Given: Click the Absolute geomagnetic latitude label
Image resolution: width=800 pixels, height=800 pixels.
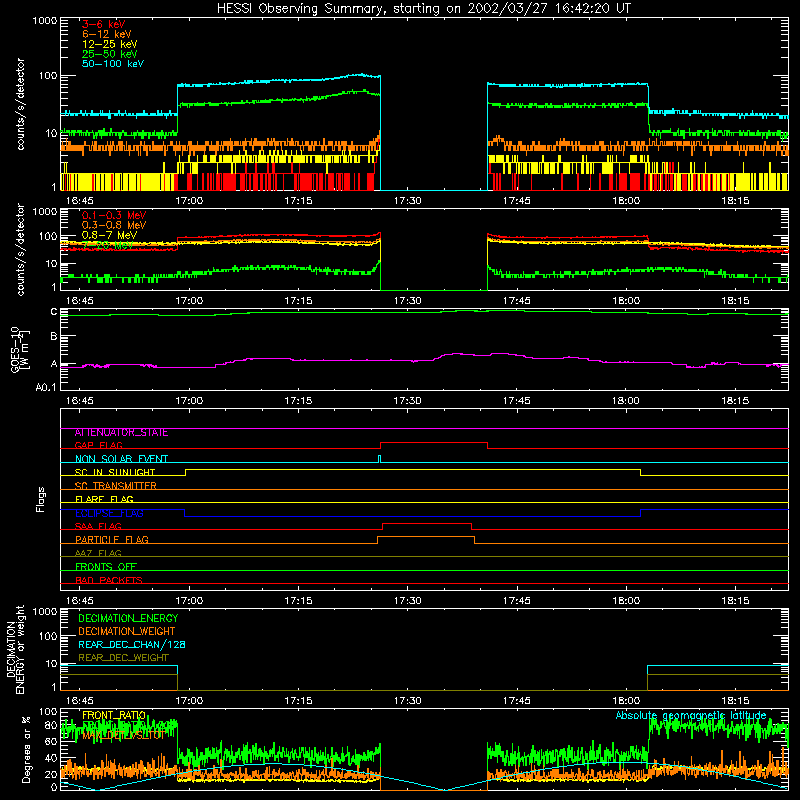Looking at the screenshot, I should [691, 716].
